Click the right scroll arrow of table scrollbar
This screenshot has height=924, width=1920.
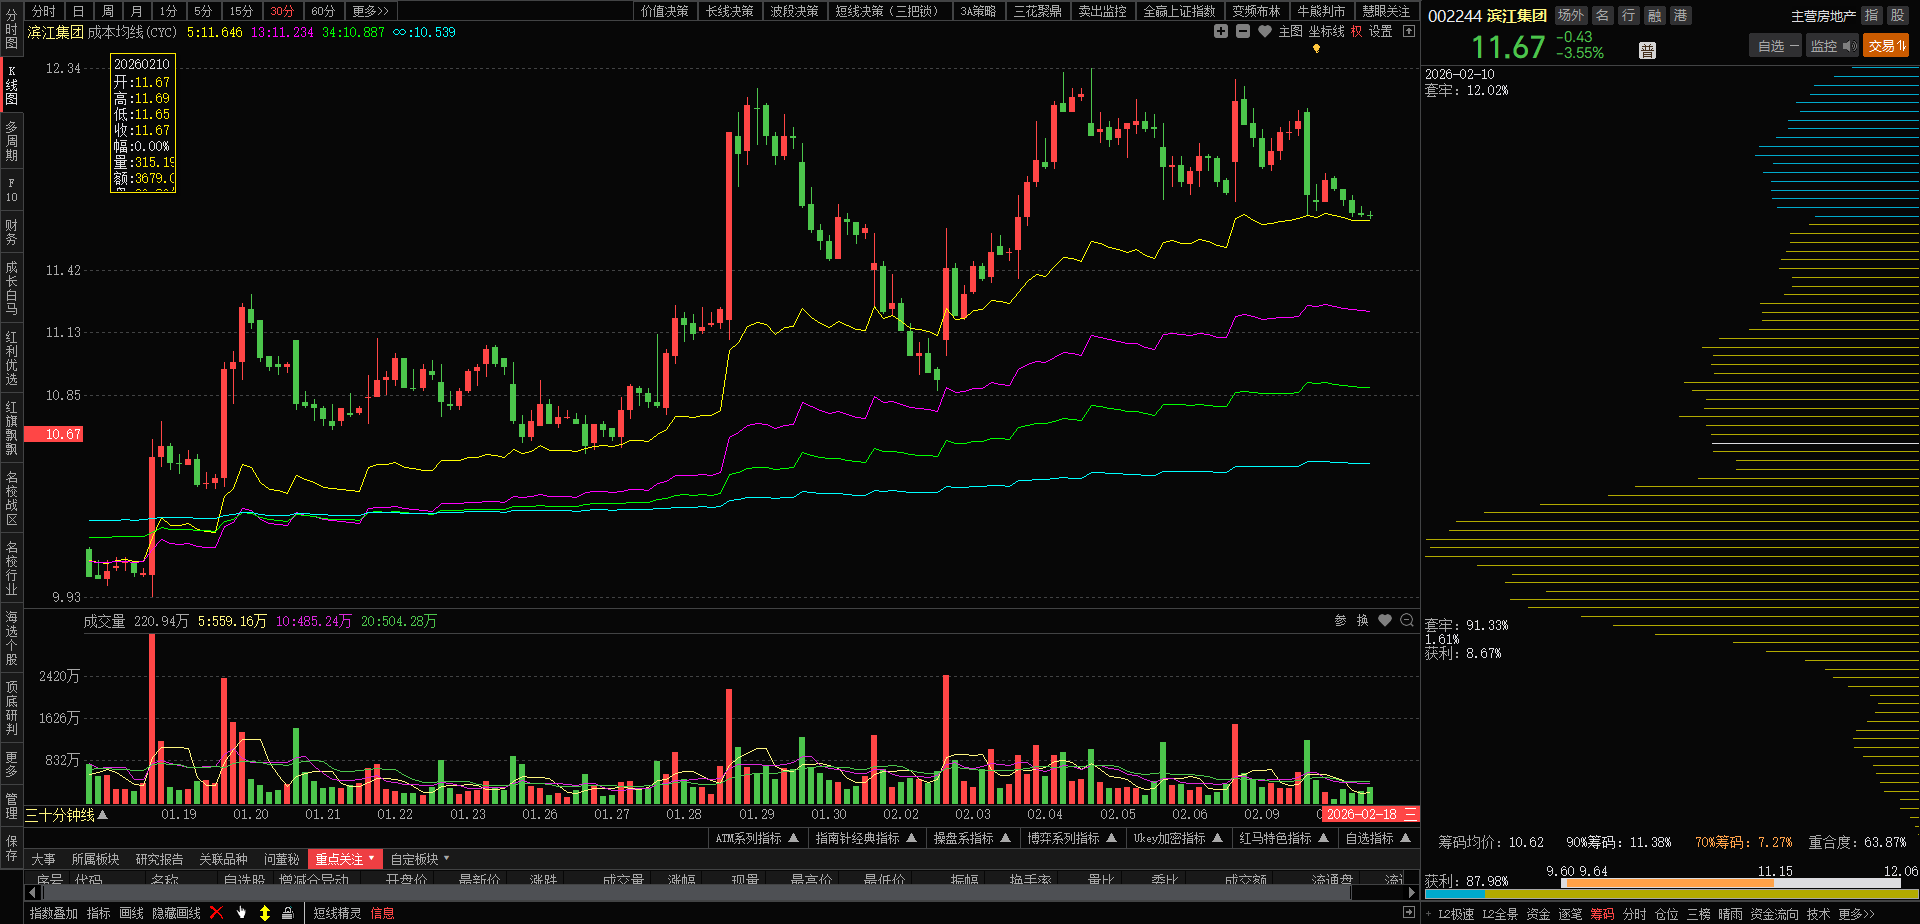point(1413,892)
